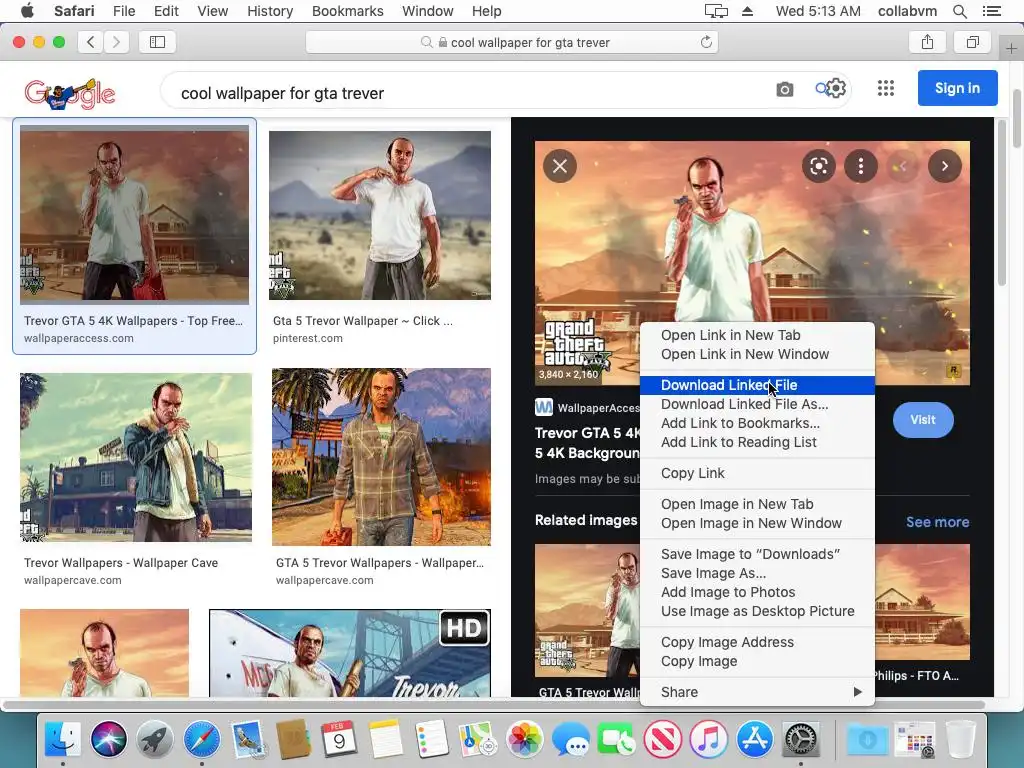Click the Safari compass icon in Dock
This screenshot has width=1024, height=768.
[x=201, y=739]
